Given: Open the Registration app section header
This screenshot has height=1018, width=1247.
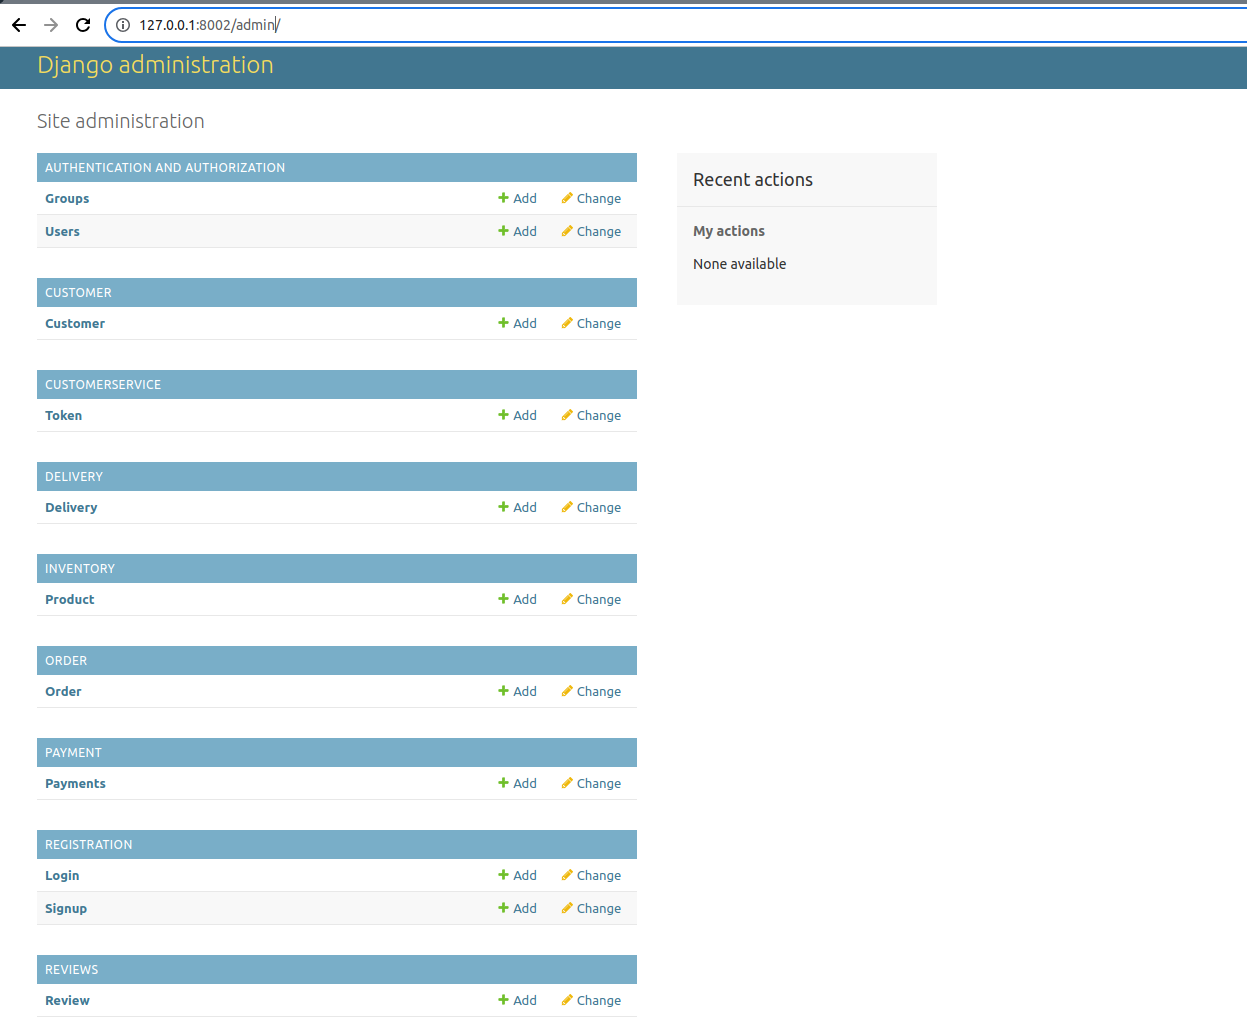Looking at the screenshot, I should 89,845.
